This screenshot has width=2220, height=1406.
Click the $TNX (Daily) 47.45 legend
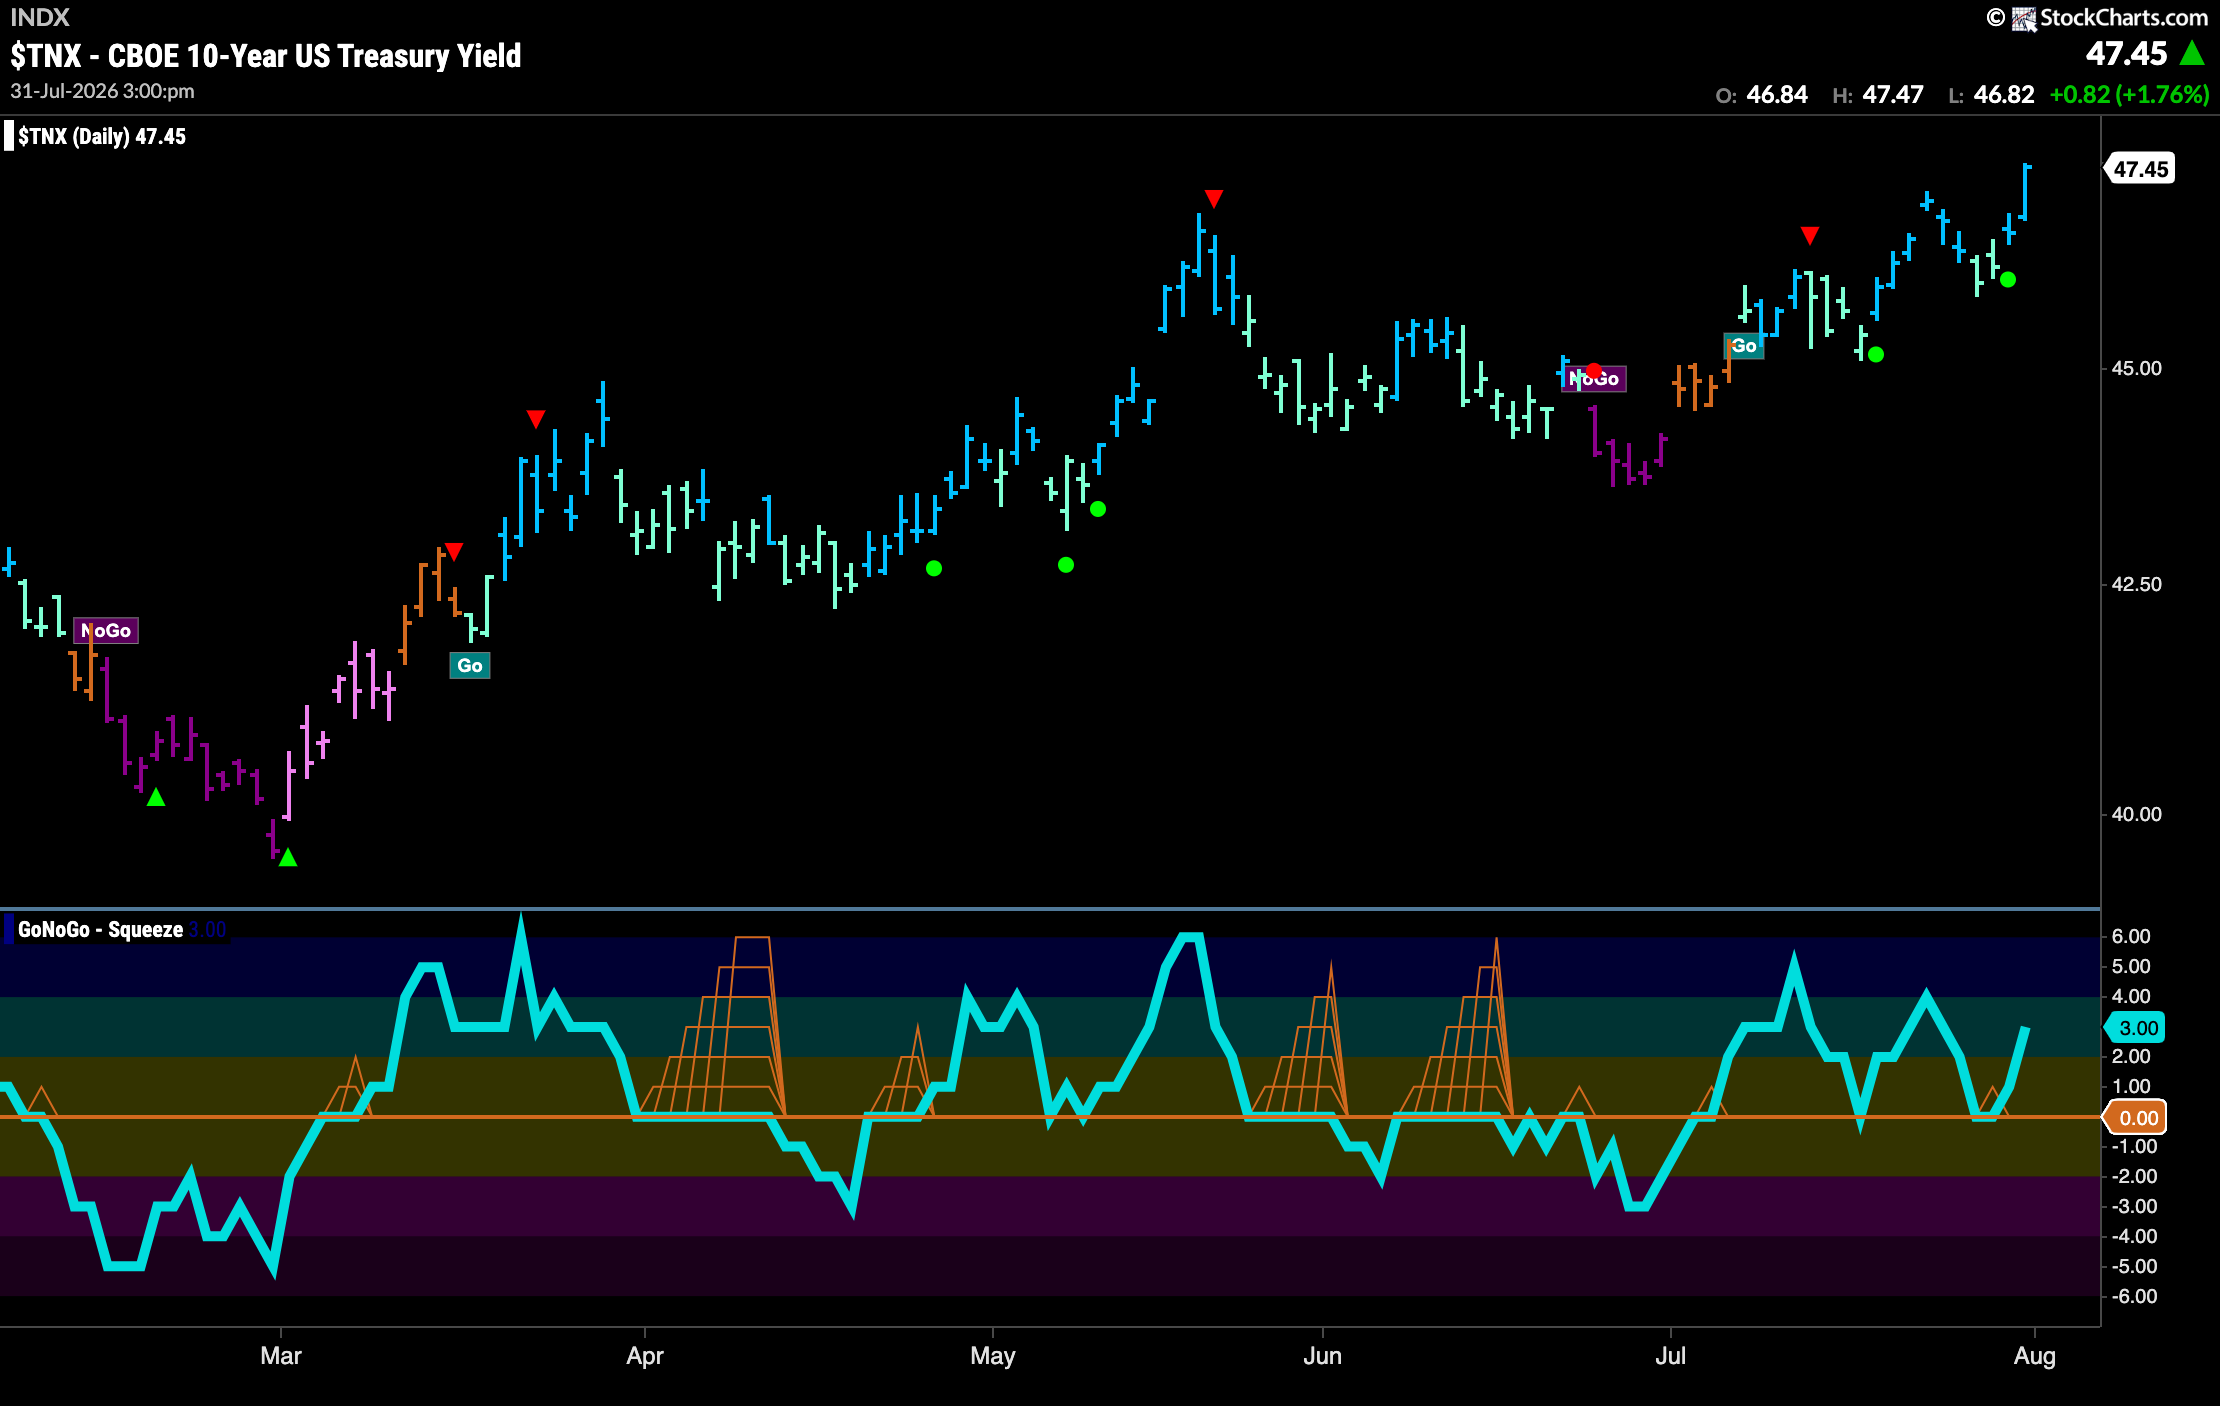[102, 136]
